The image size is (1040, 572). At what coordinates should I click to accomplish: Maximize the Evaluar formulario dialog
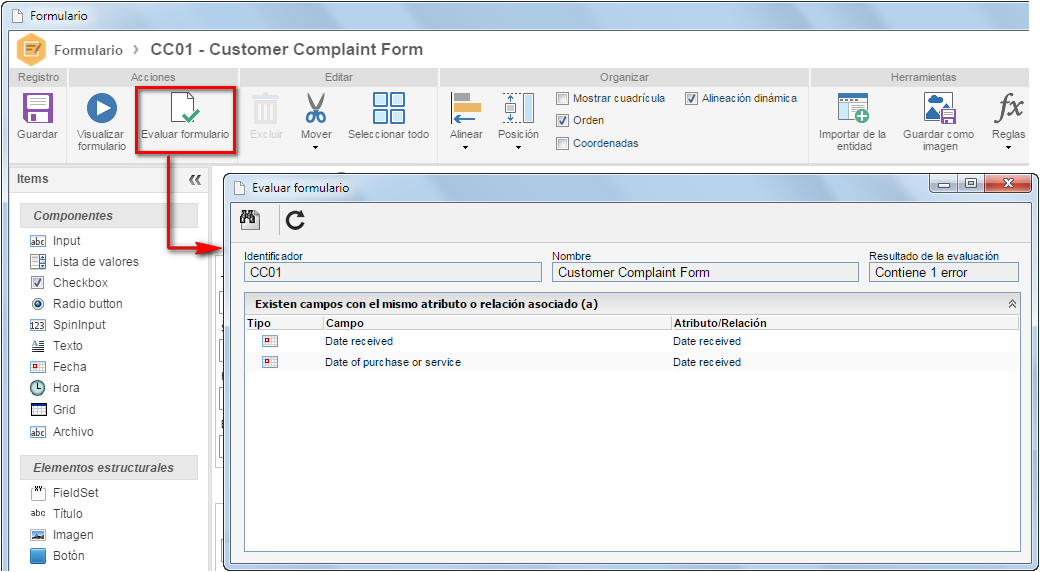[x=970, y=183]
